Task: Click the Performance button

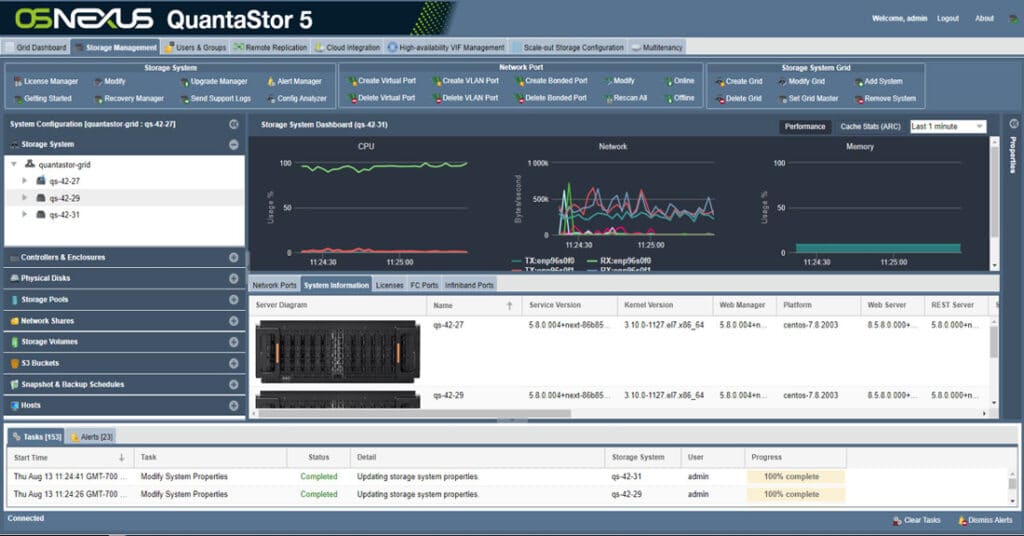Action: [805, 127]
